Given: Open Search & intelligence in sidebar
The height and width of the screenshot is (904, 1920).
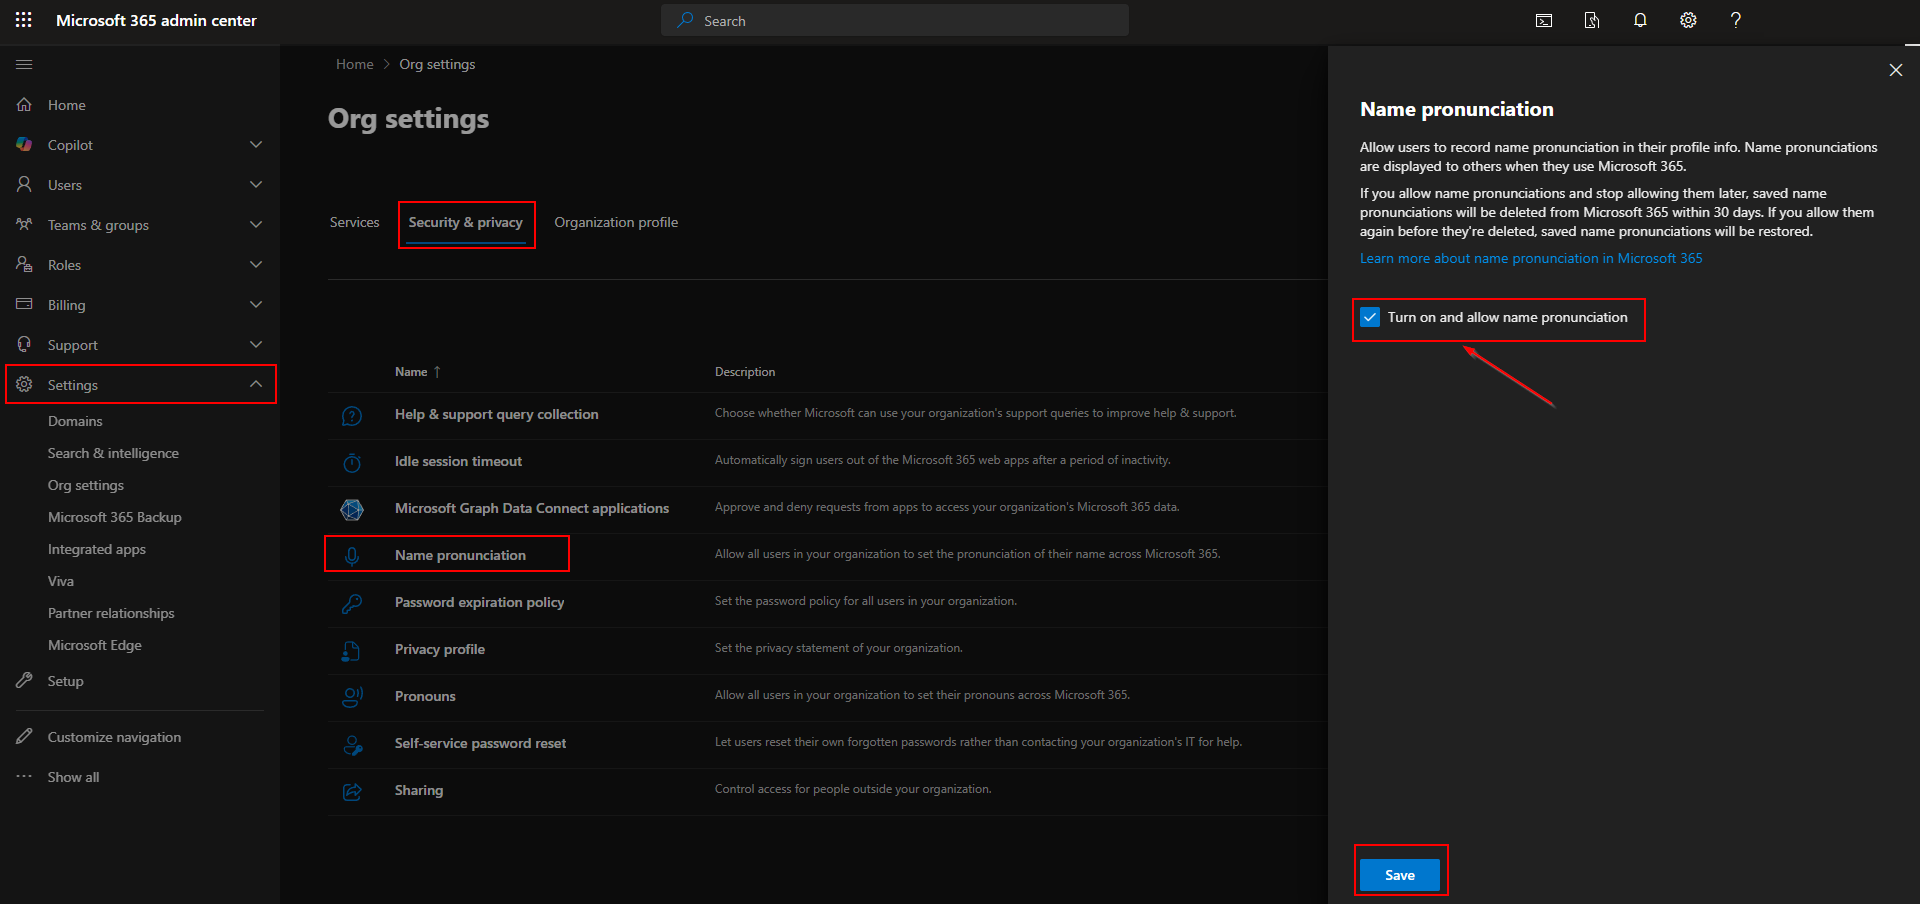Looking at the screenshot, I should point(113,453).
